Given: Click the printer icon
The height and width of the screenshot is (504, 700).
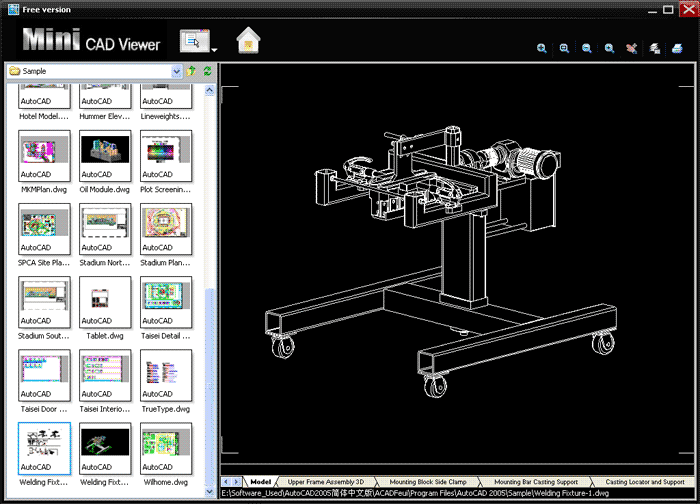Looking at the screenshot, I should click(x=678, y=48).
